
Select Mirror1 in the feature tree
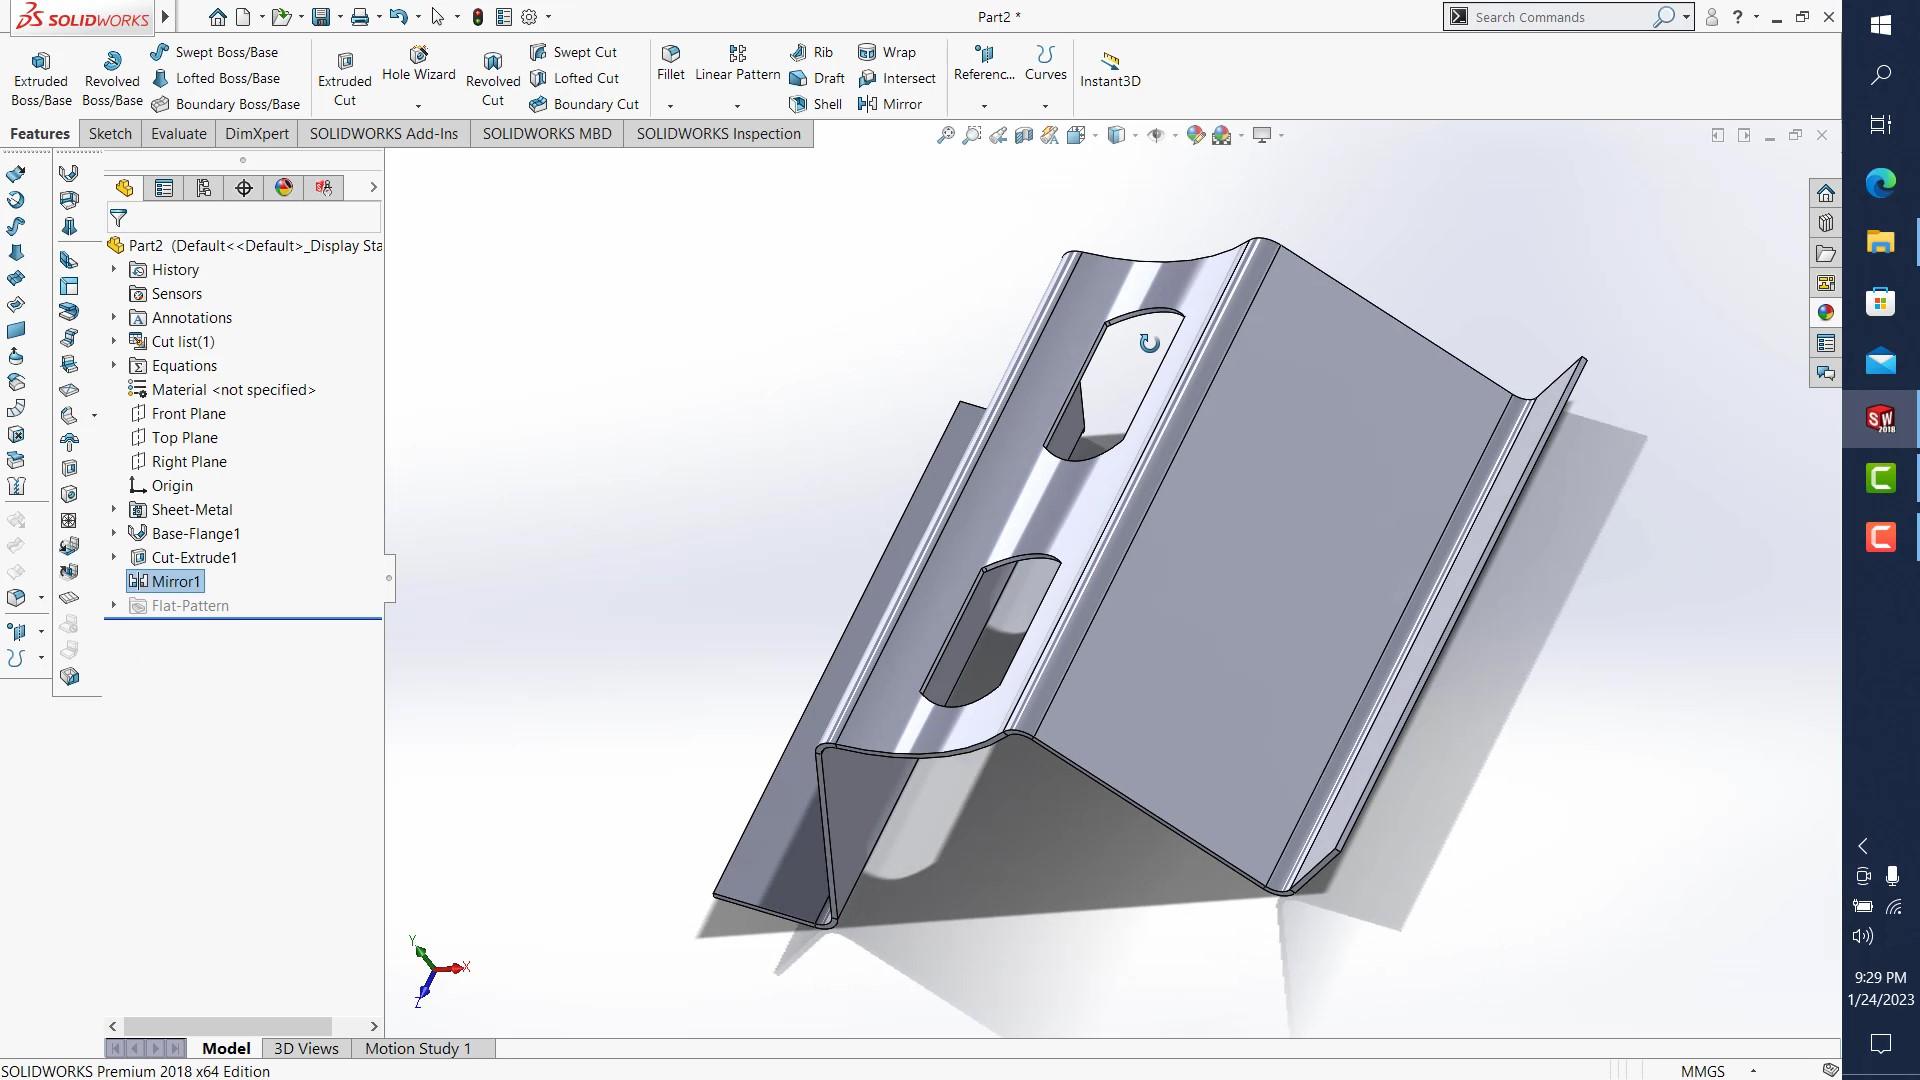pyautogui.click(x=175, y=581)
